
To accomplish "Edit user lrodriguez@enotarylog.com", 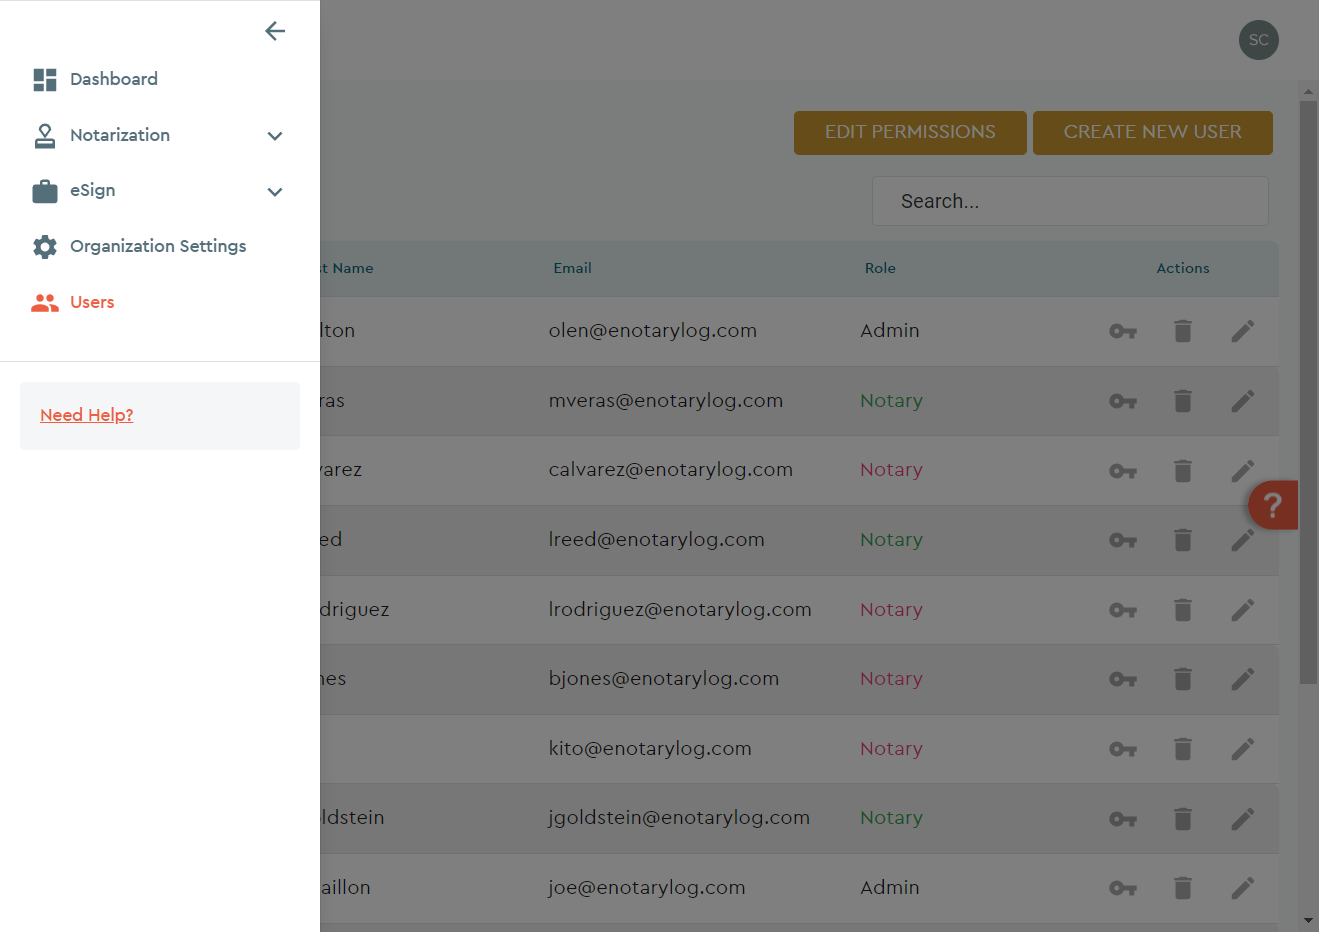I will click(x=1243, y=610).
